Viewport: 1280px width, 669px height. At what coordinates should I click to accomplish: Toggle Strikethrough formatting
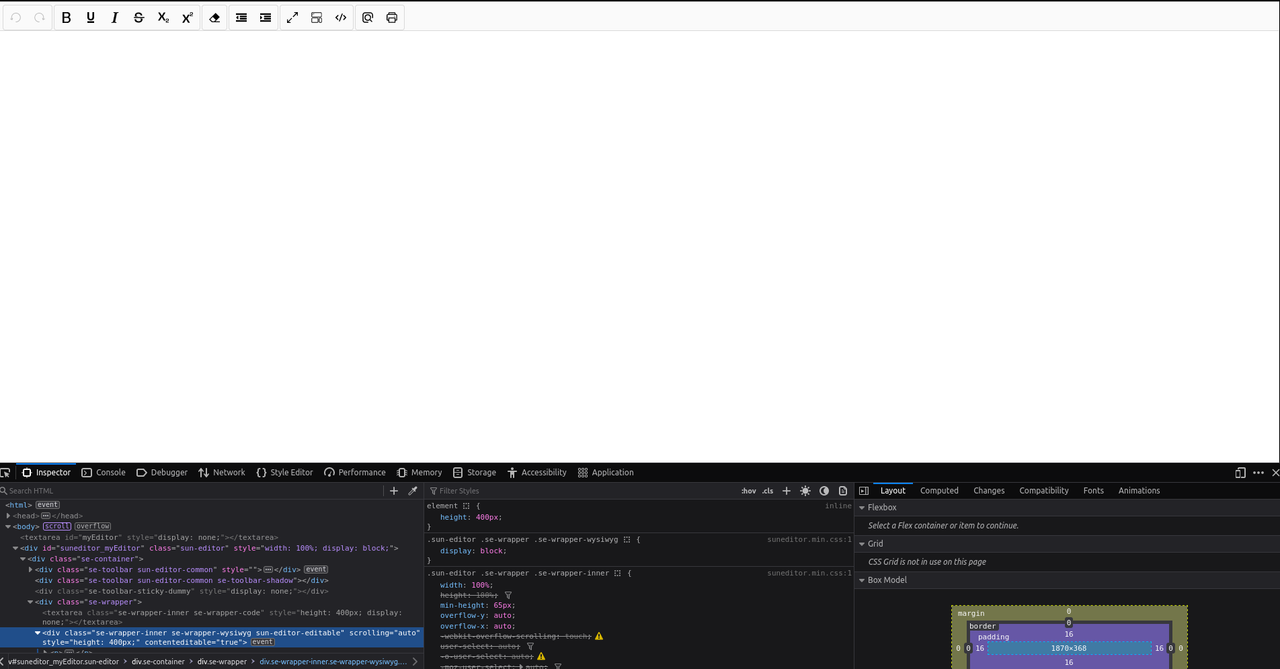coord(138,18)
